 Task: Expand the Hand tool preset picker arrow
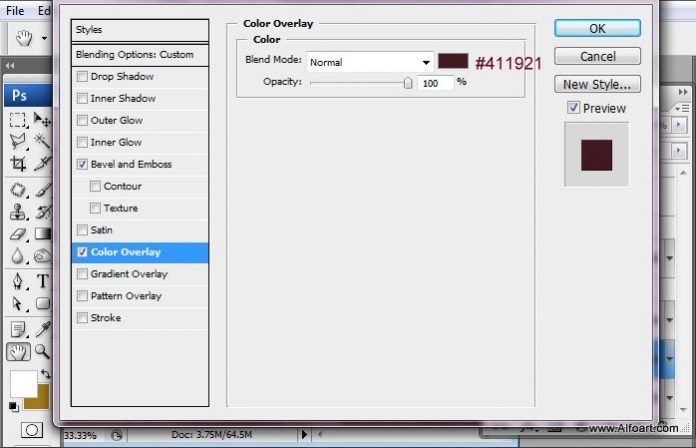(x=44, y=38)
